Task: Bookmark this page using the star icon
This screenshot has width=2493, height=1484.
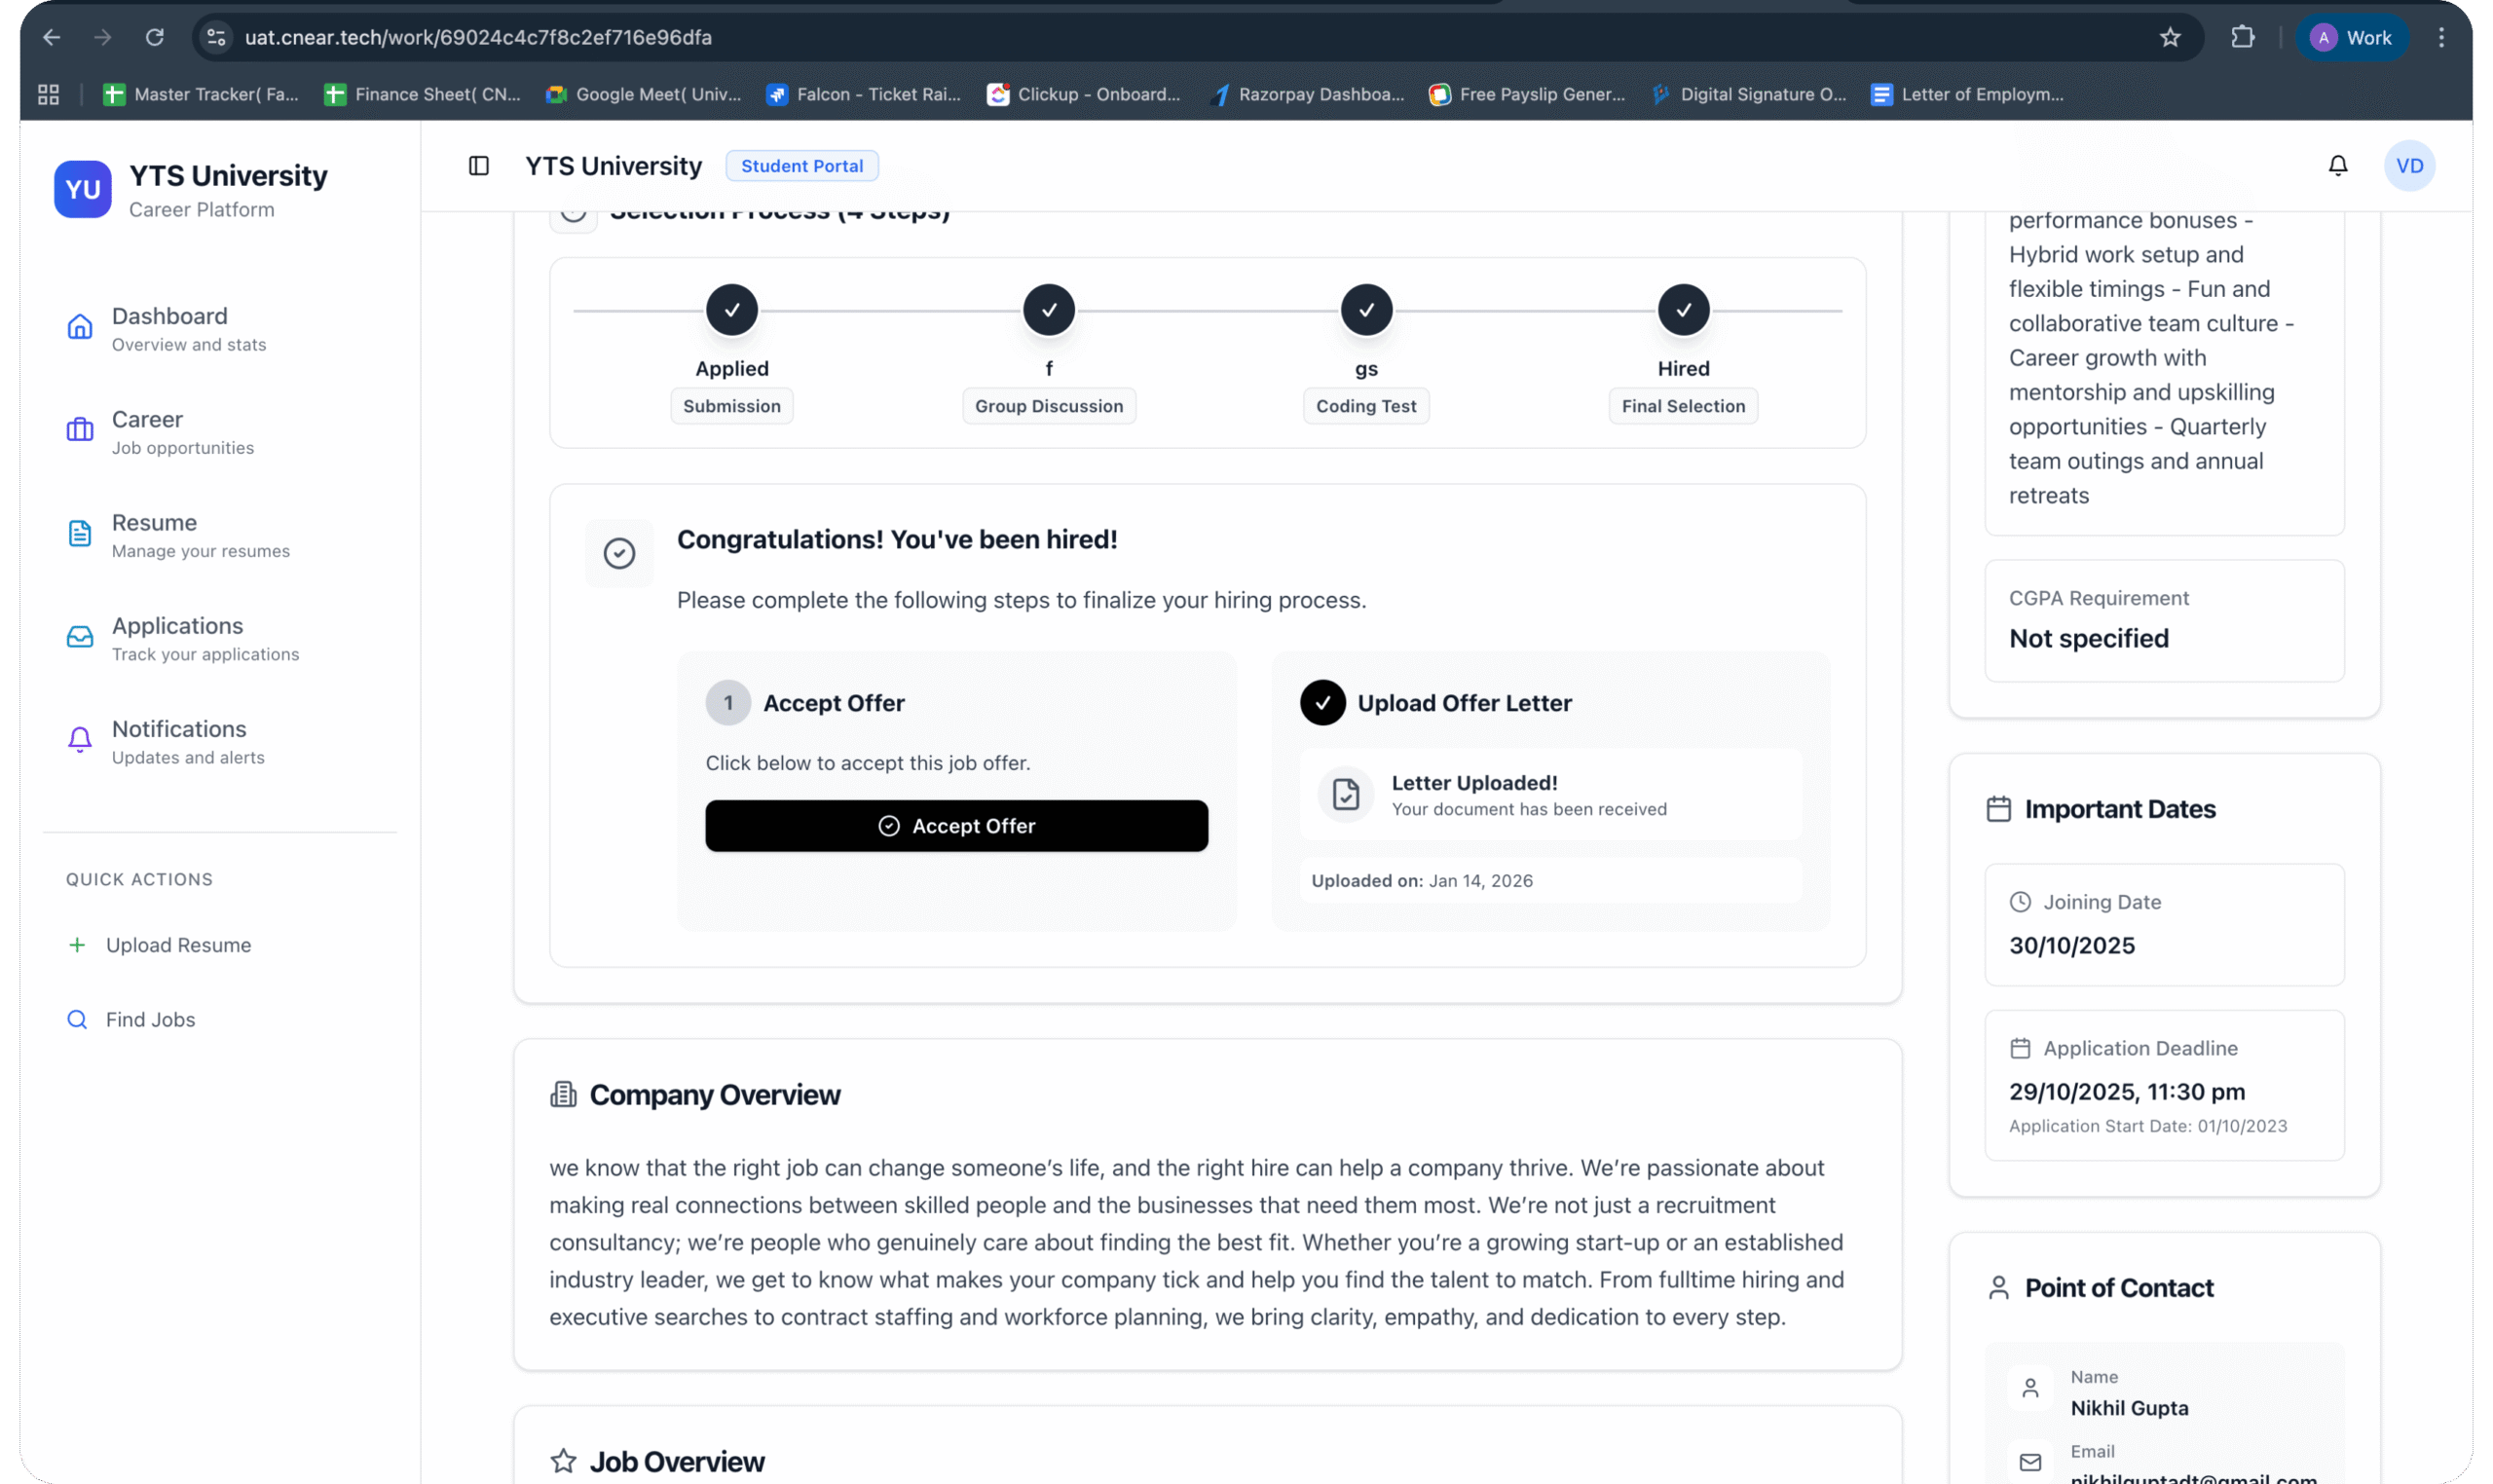Action: pos(2168,37)
